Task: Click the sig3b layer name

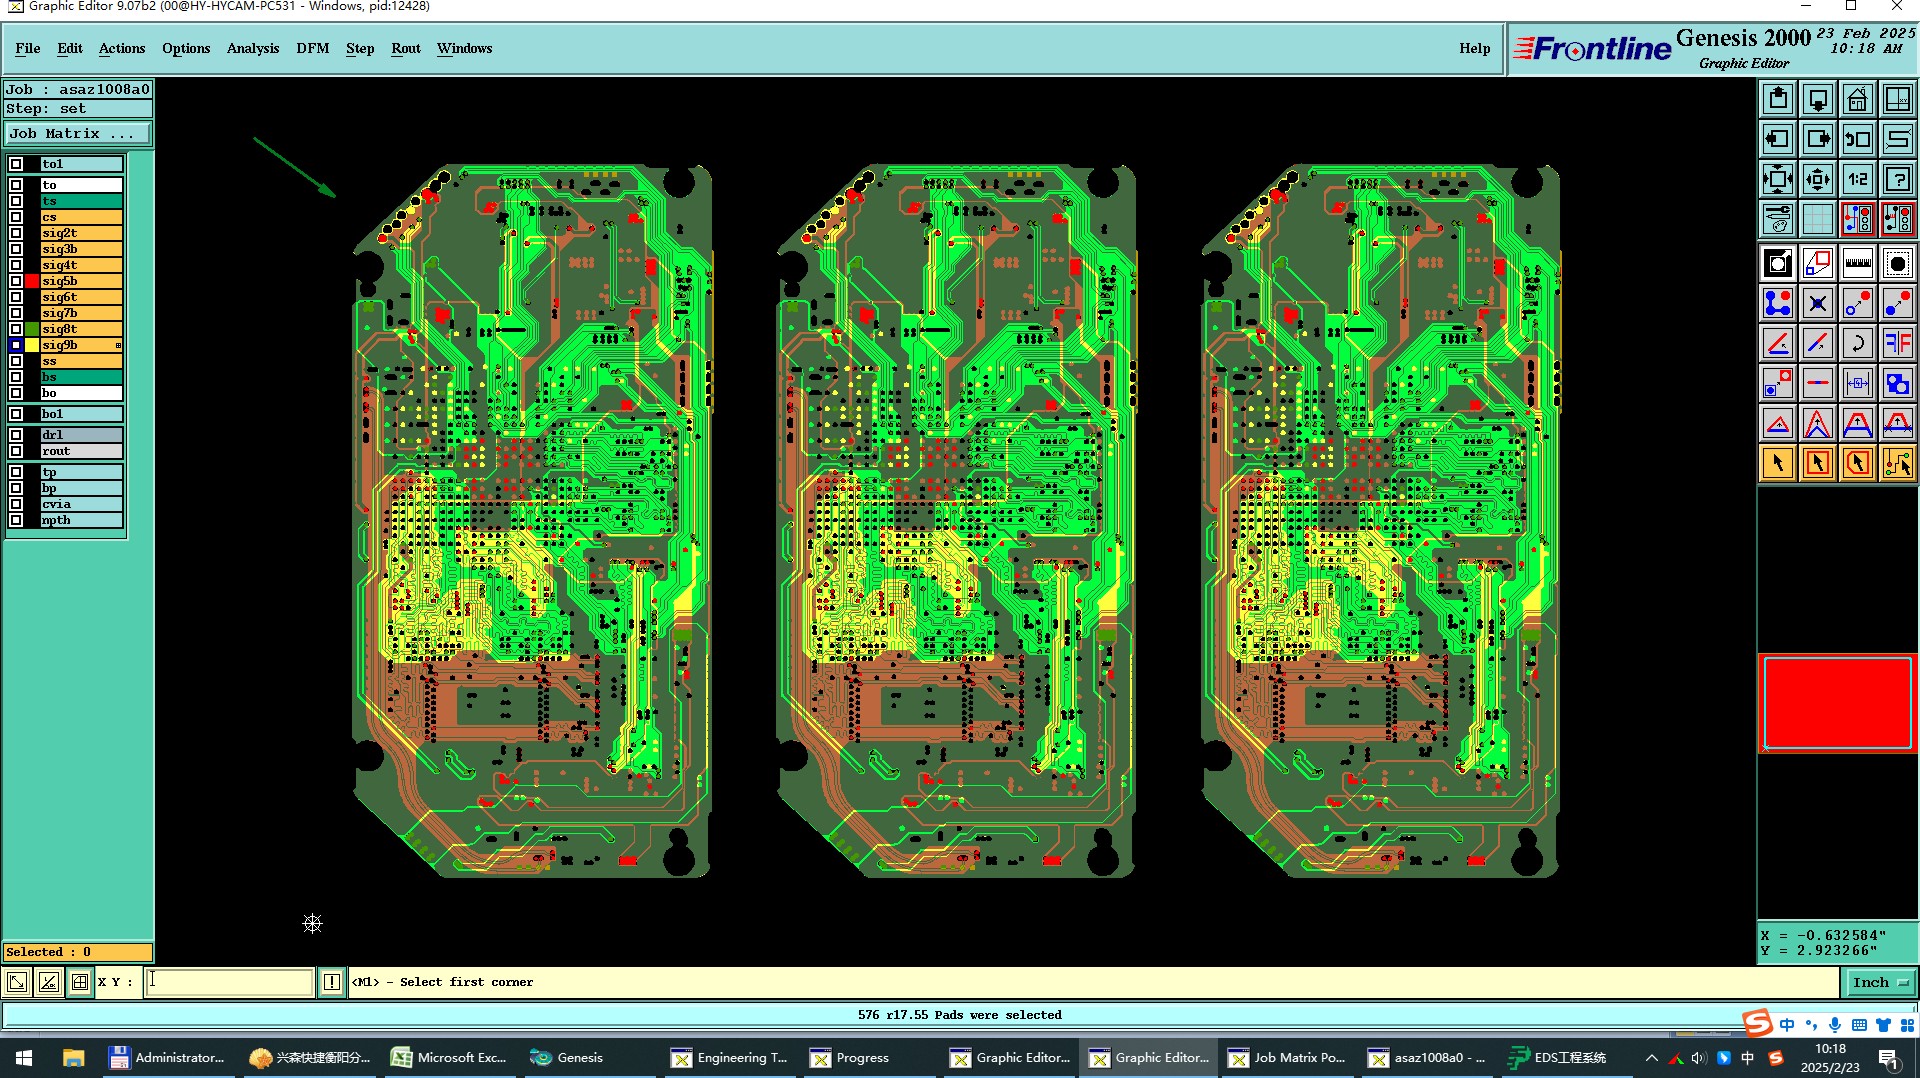Action: coord(81,249)
